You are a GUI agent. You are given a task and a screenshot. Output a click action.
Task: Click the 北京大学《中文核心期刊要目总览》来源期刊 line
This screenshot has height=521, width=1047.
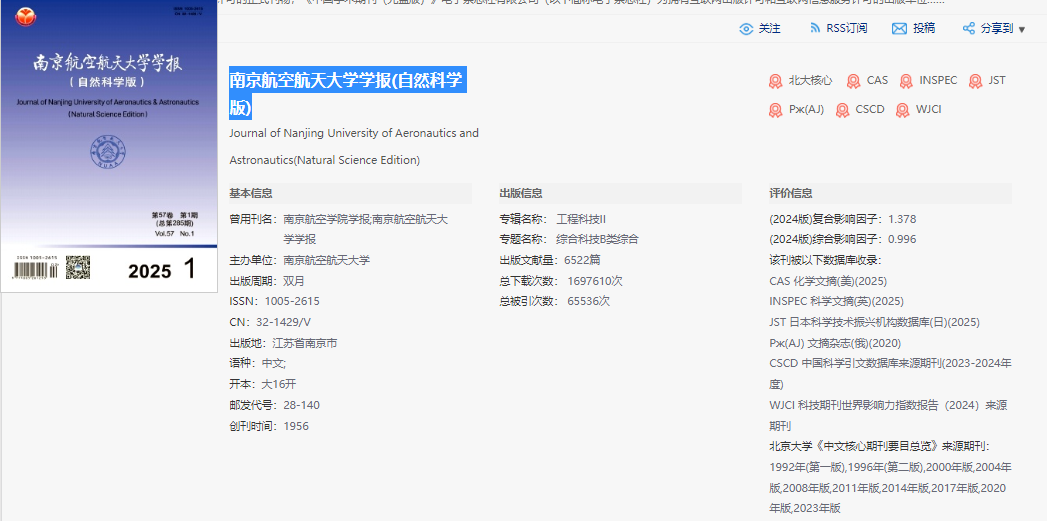click(x=879, y=446)
